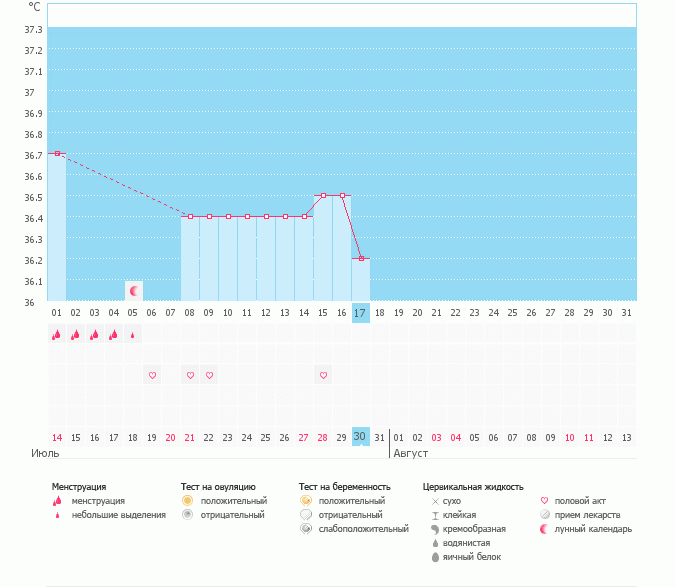
Task: Select highlighted cycle day 17 on axis
Action: point(361,313)
